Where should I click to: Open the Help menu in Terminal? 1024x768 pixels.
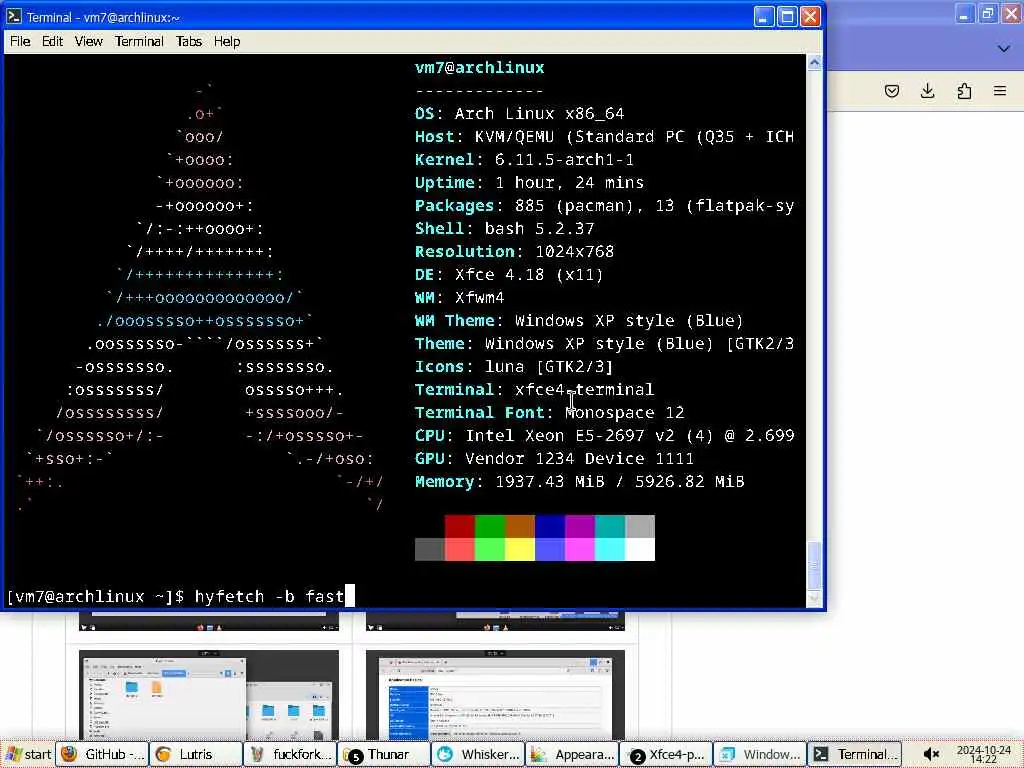(227, 41)
